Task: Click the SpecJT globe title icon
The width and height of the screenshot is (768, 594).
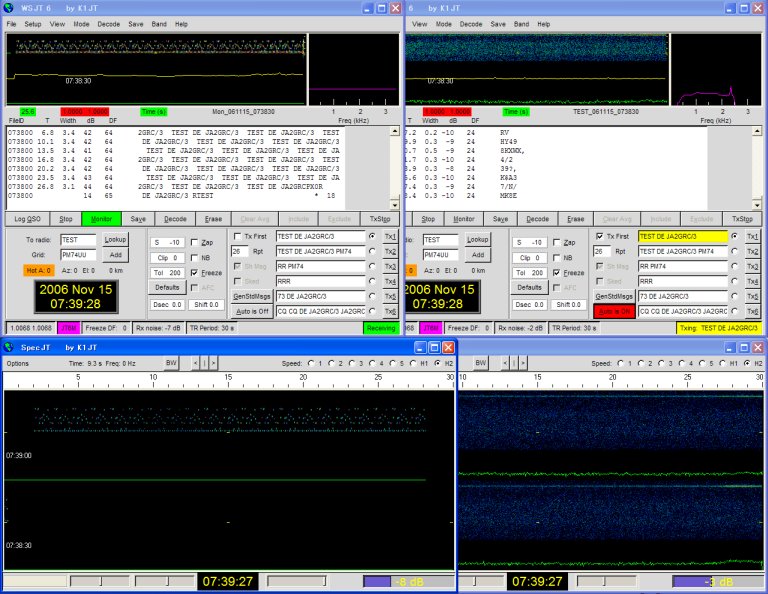Action: pyautogui.click(x=9, y=347)
